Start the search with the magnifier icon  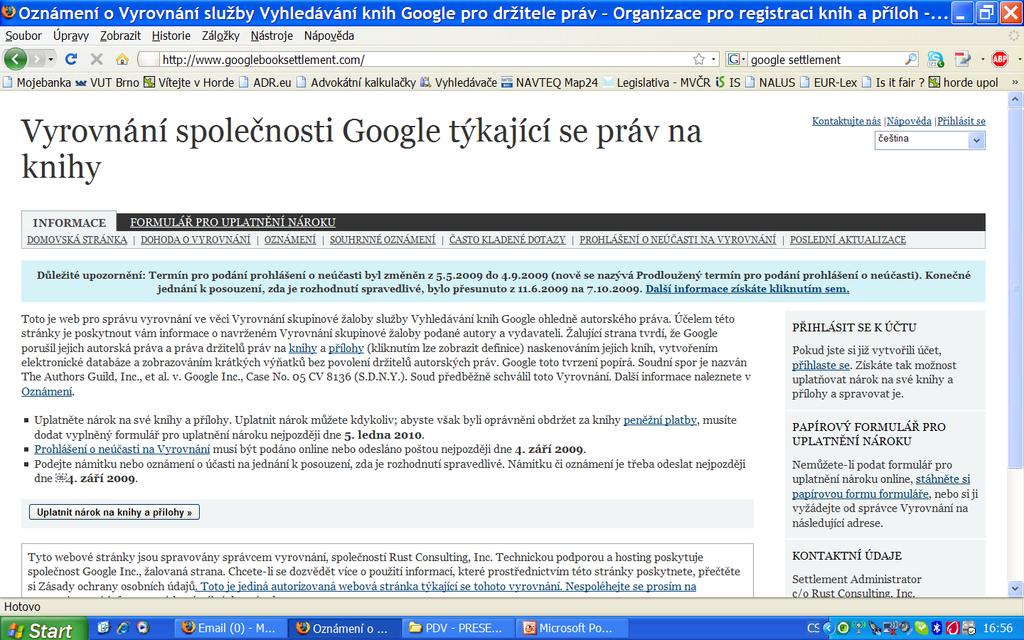910,59
